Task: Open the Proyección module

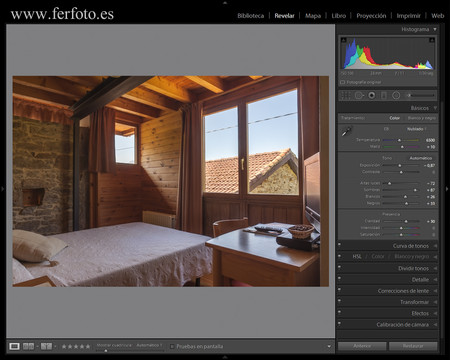Action: tap(371, 16)
